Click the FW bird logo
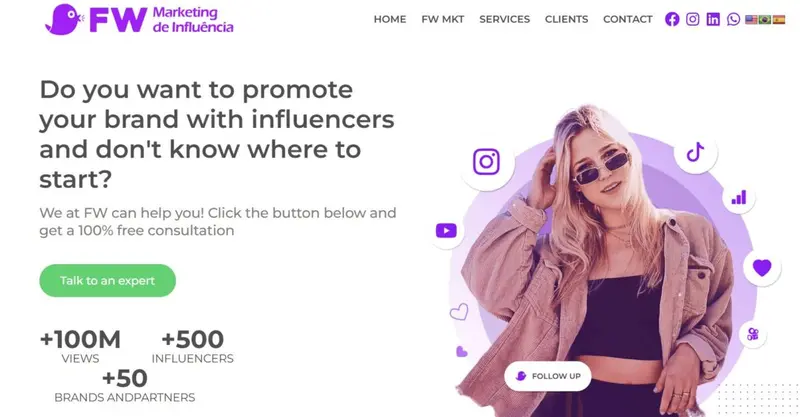Screen dimensions: 800x417 (63, 19)
